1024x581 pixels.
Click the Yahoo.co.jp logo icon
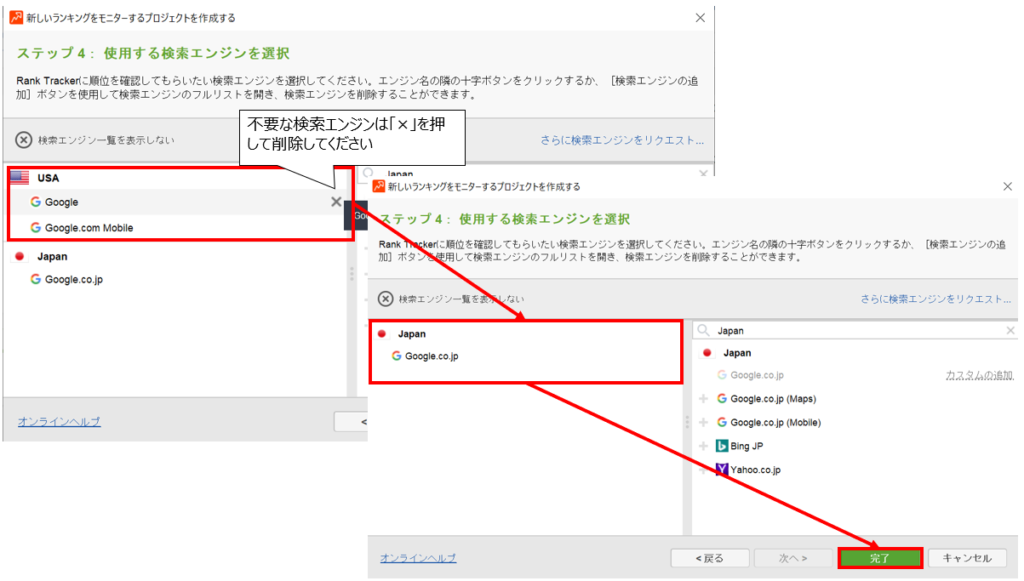[x=722, y=469]
